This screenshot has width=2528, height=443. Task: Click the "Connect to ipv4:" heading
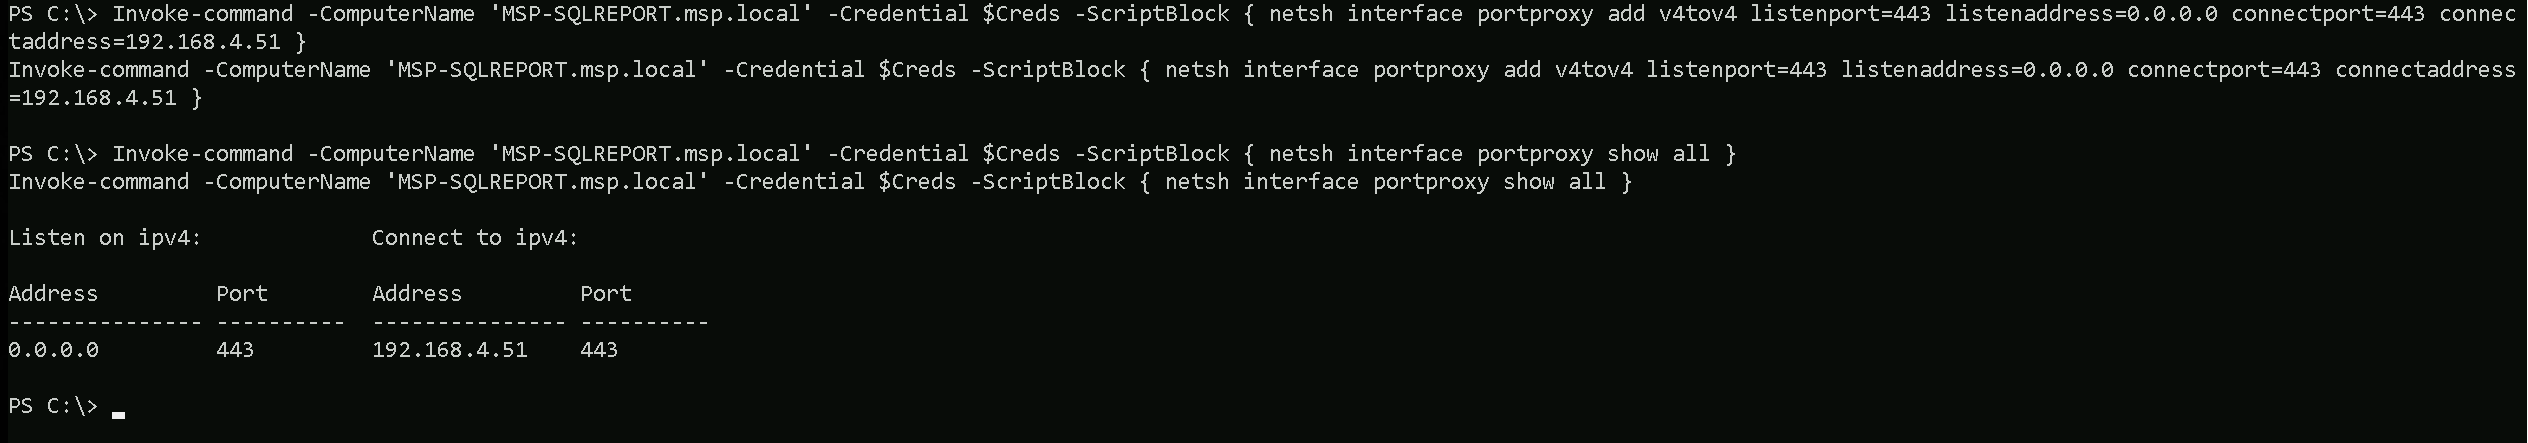(x=475, y=238)
